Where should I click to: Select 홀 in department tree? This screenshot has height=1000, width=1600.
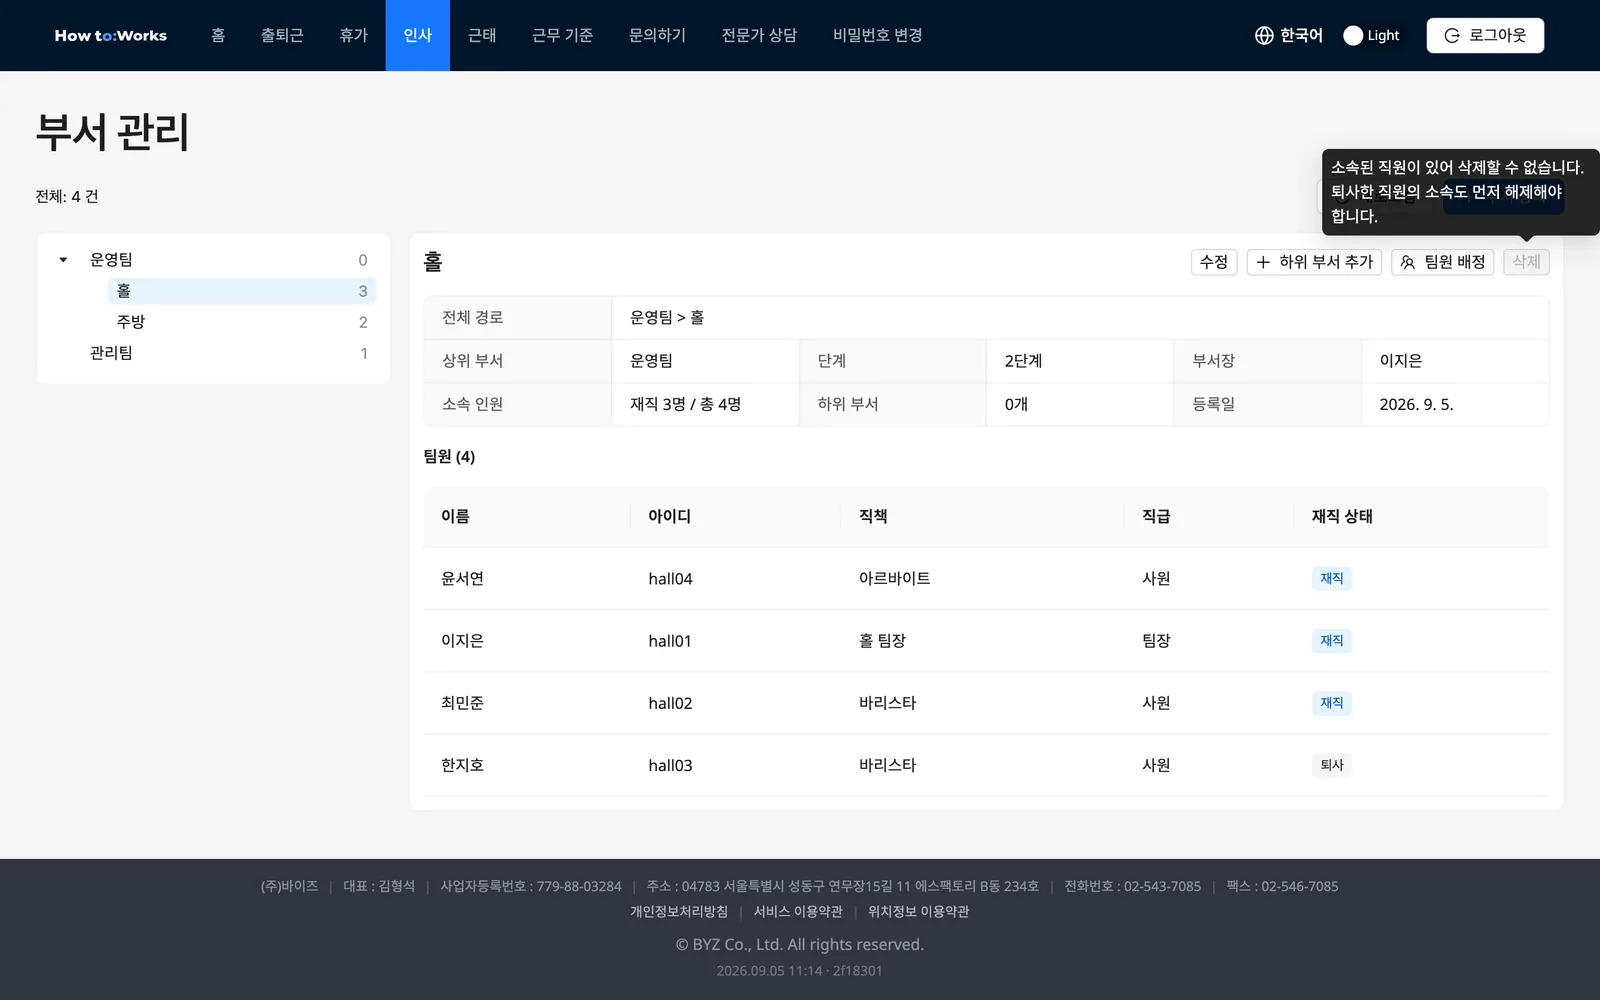(242, 291)
